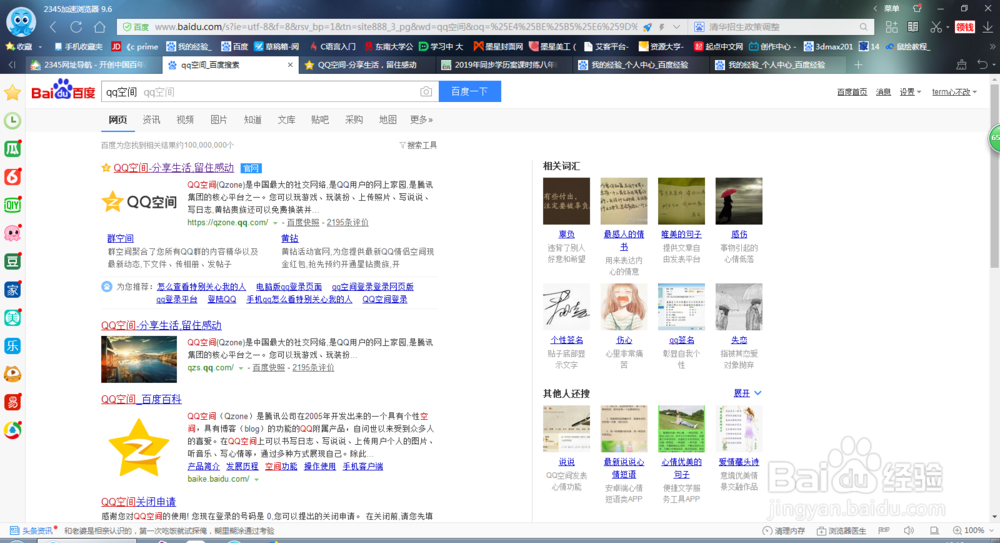Screen dimensions: 1000x543
Task: Go back with the browser back arrow
Action: point(54,27)
